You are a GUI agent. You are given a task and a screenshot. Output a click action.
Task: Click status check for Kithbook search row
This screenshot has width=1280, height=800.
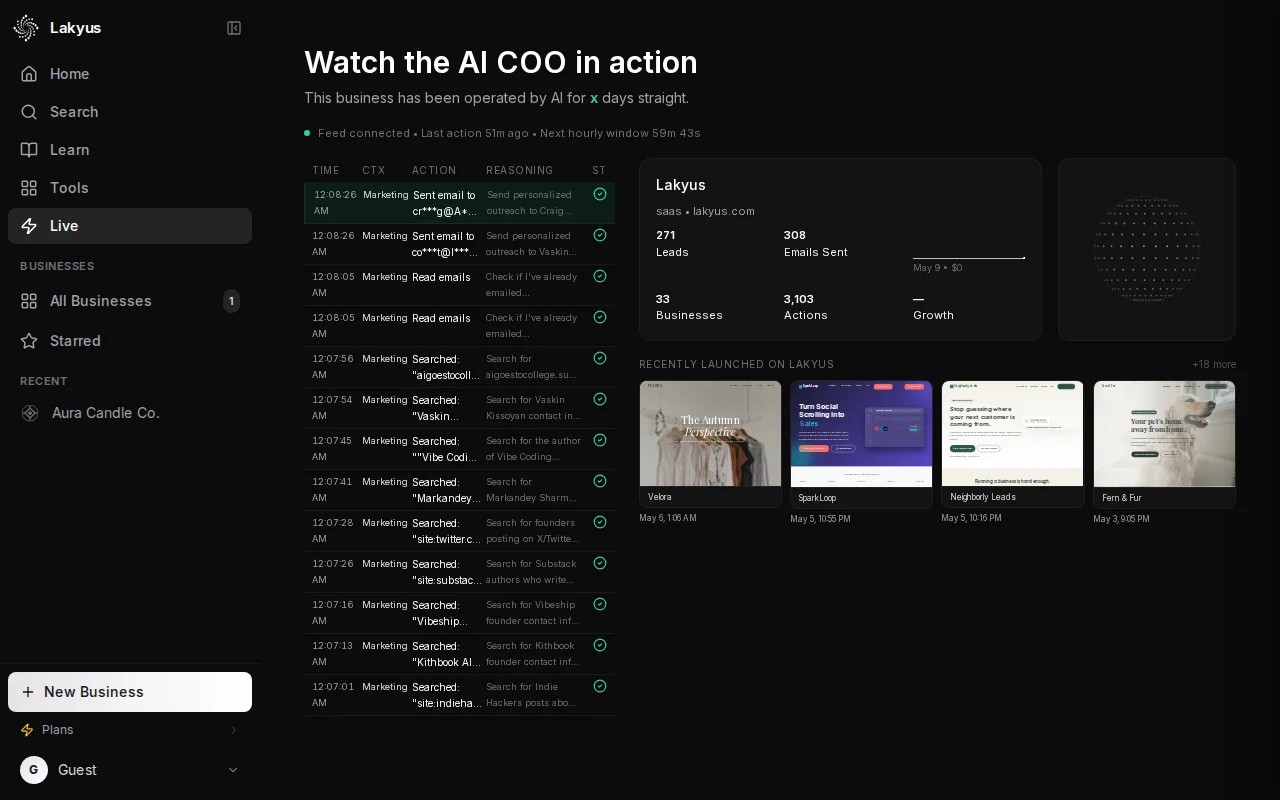pos(600,645)
